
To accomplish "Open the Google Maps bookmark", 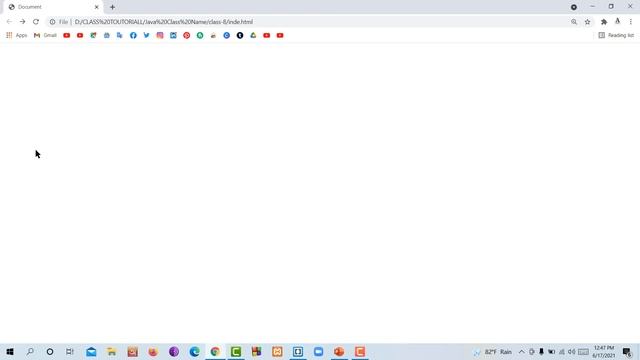I will pyautogui.click(x=93, y=36).
